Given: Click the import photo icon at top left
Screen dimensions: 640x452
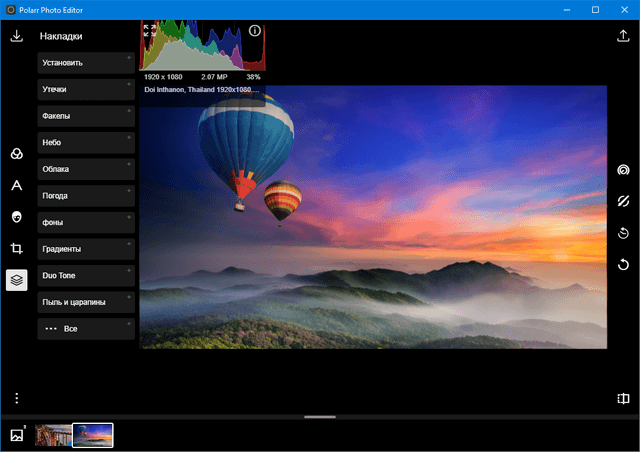Looking at the screenshot, I should click(16, 36).
